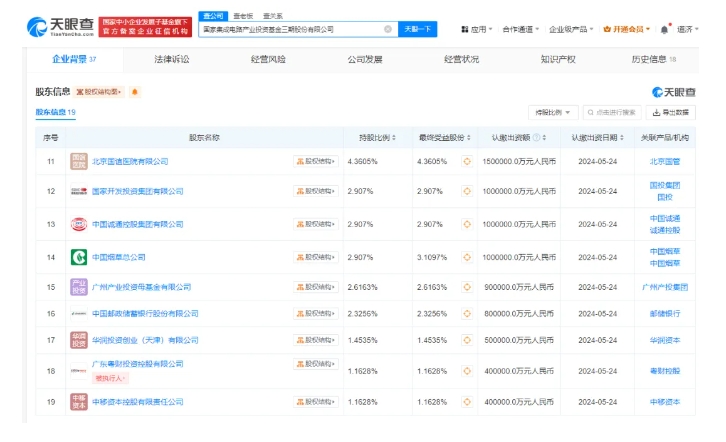726x442 pixels.
Task: Open the 知识产权 tab
Action: (x=558, y=59)
